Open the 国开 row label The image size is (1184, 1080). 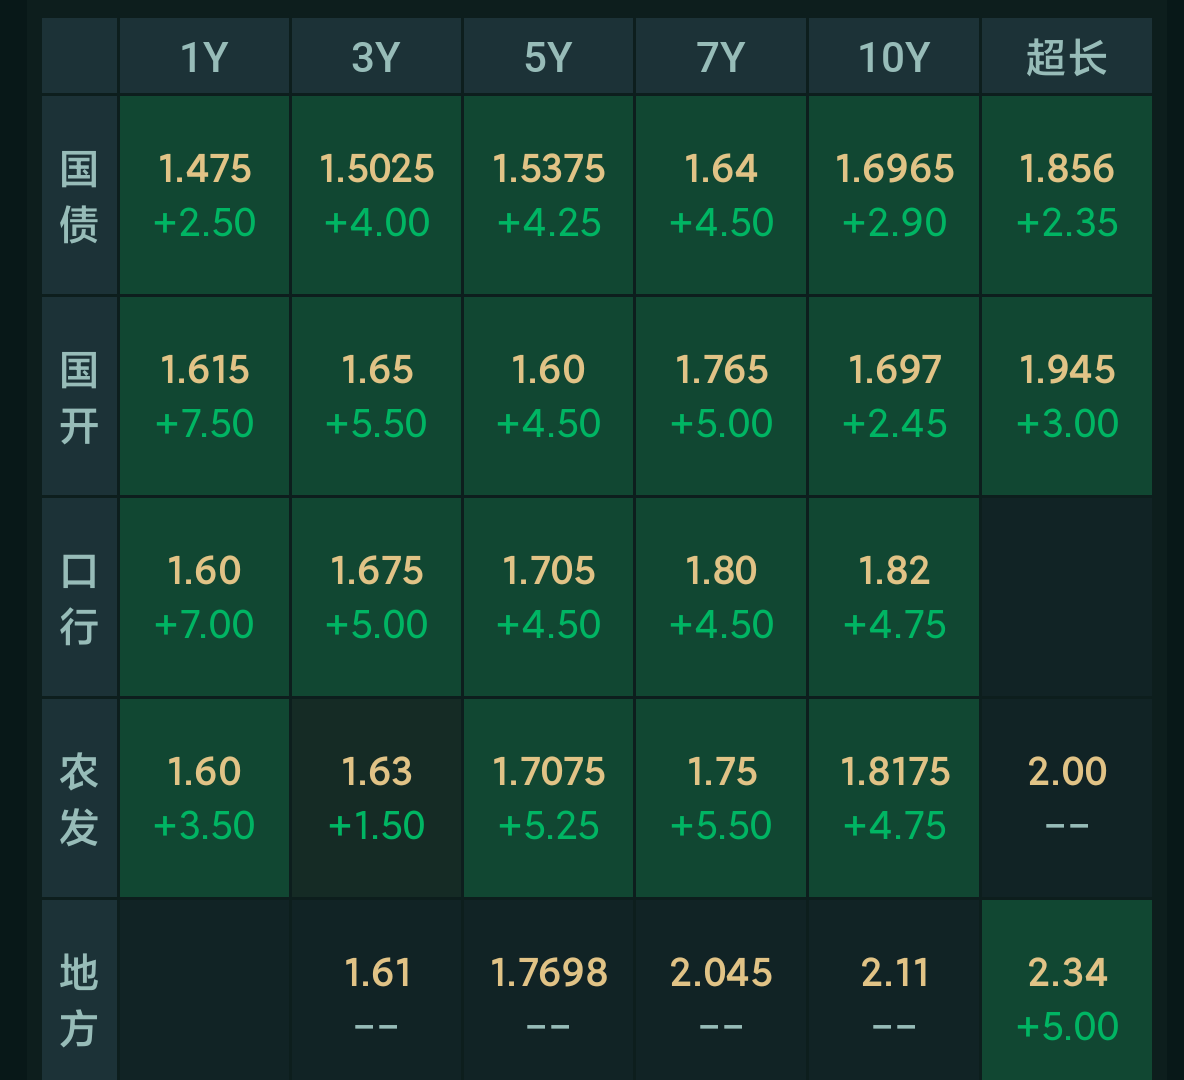(79, 395)
